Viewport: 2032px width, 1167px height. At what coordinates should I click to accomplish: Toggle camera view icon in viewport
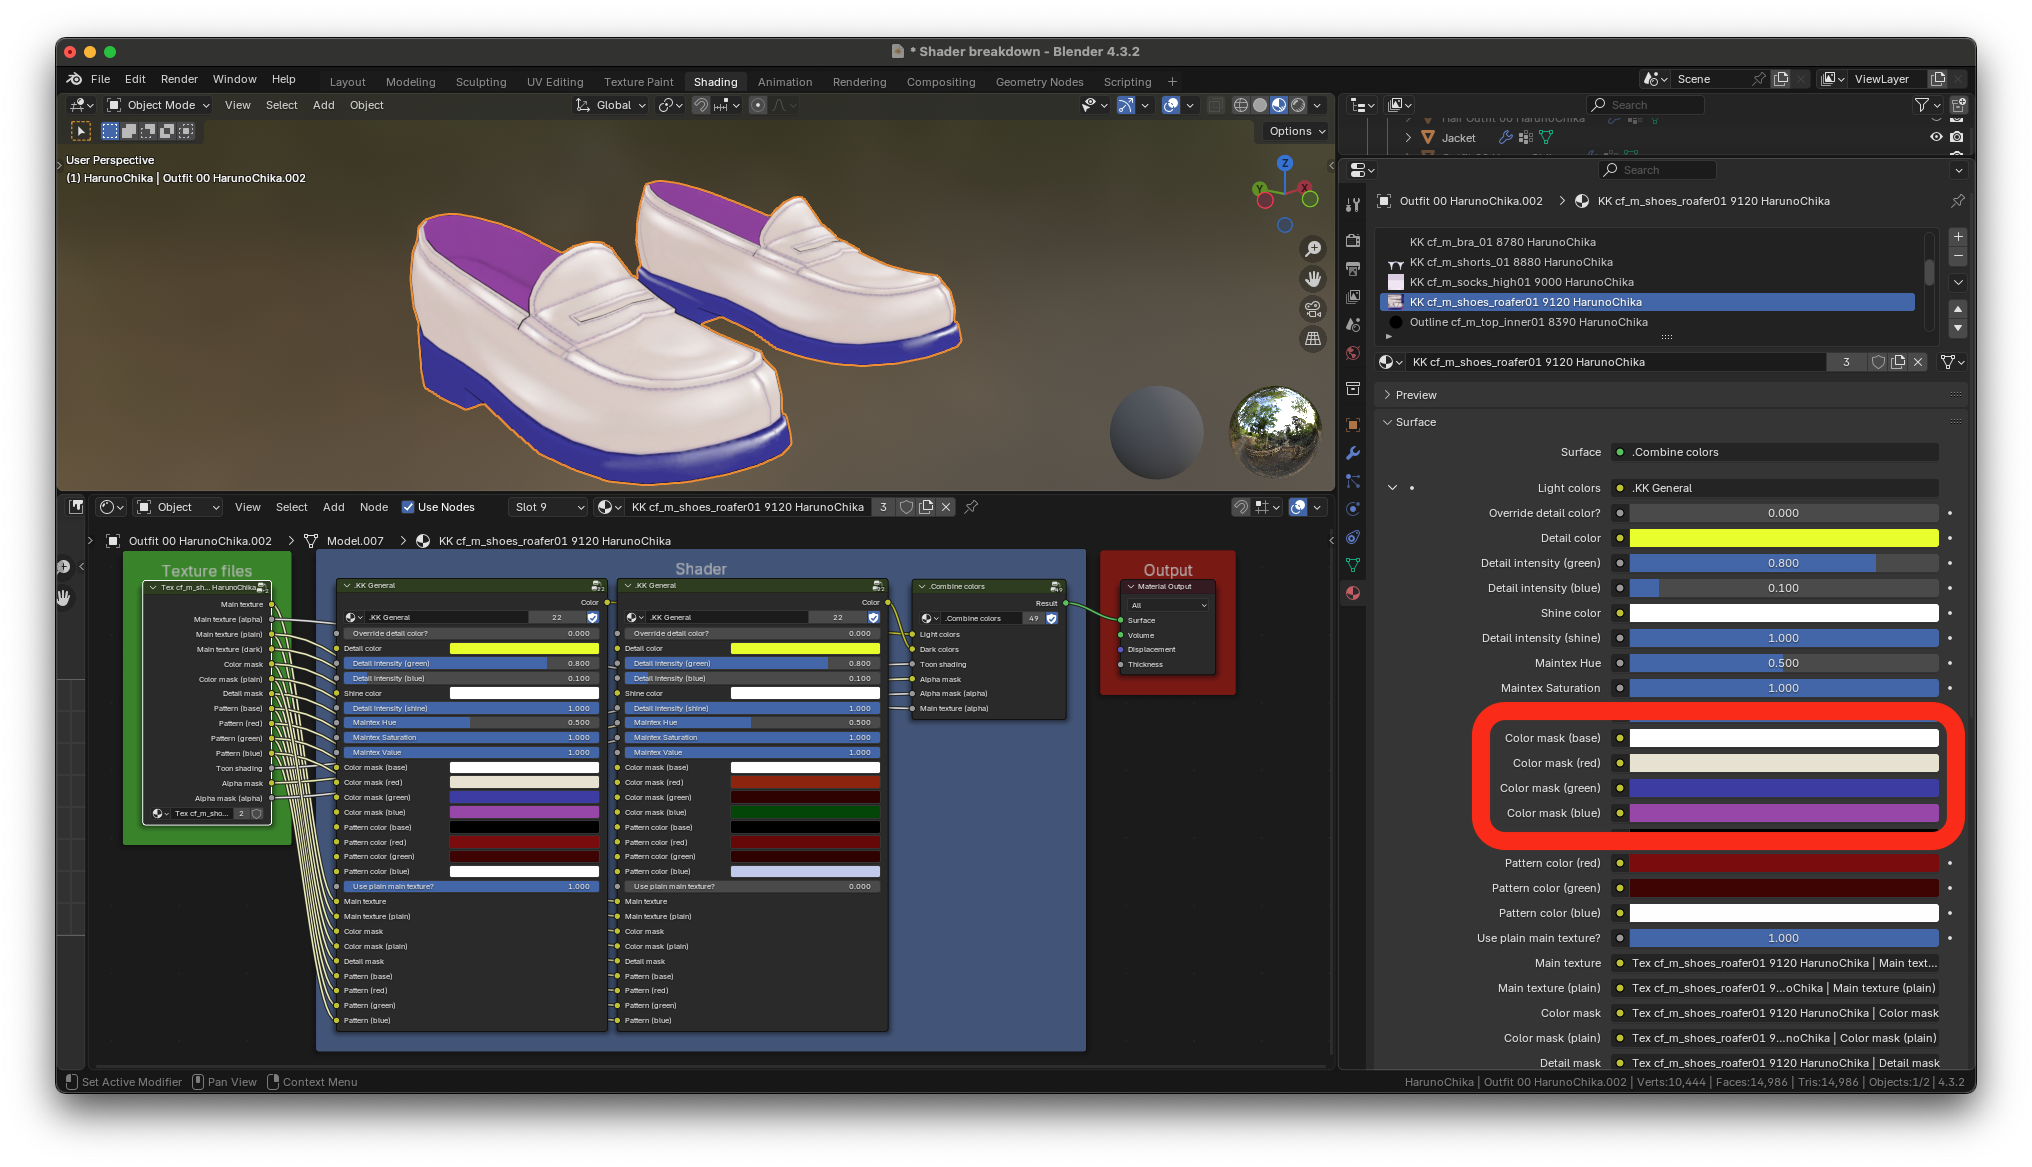click(x=1313, y=309)
